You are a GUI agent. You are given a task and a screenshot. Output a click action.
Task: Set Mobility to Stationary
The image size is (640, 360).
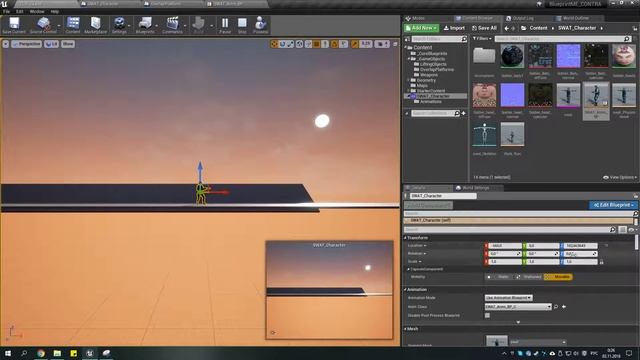(529, 277)
